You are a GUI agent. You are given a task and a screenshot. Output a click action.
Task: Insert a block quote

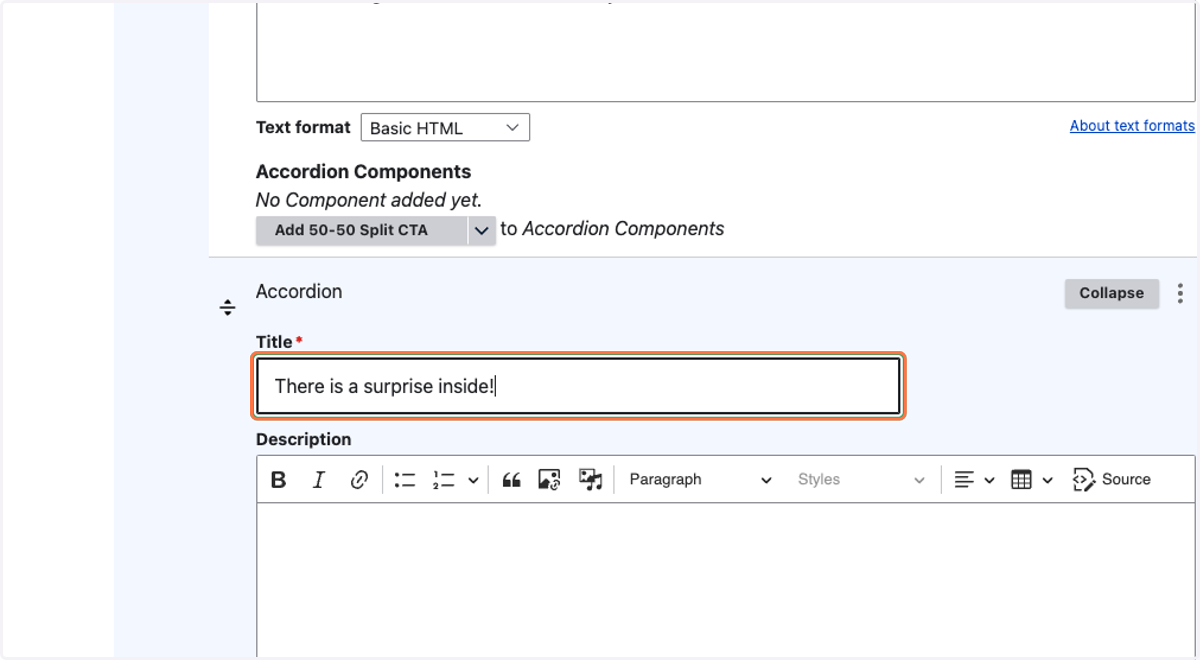point(511,480)
